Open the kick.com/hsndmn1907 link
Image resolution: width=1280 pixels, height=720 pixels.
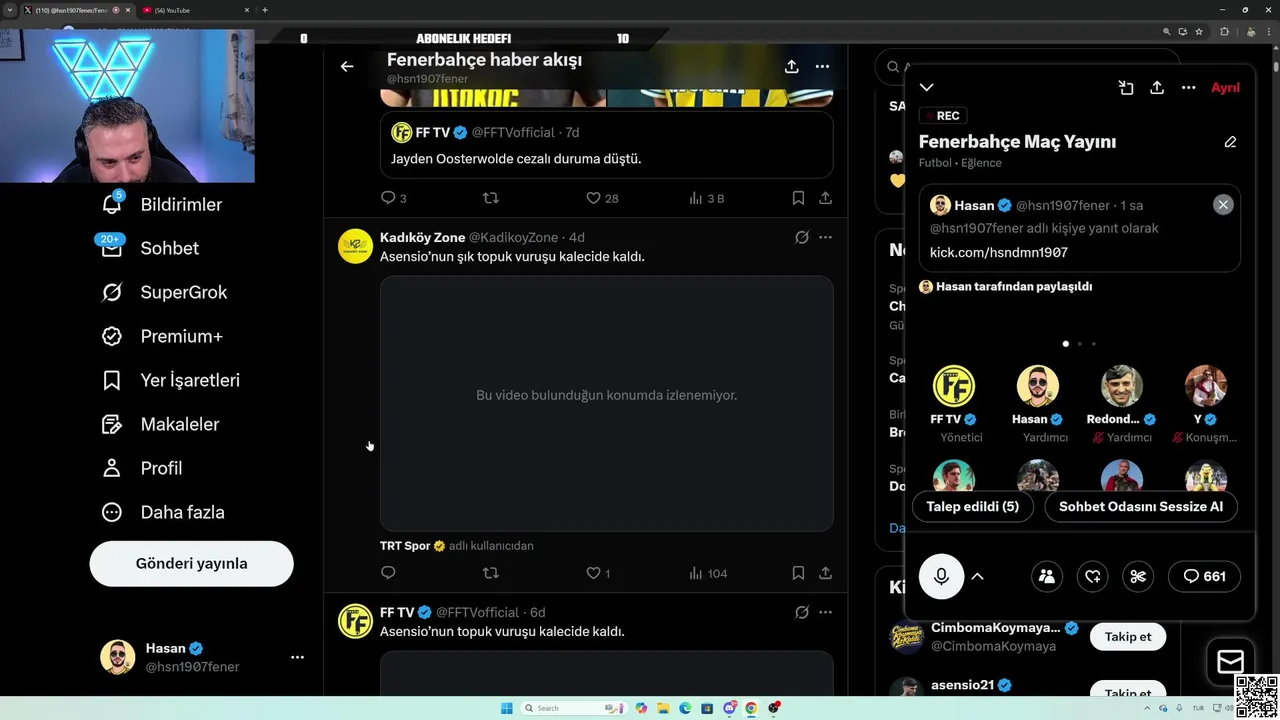pos(999,252)
